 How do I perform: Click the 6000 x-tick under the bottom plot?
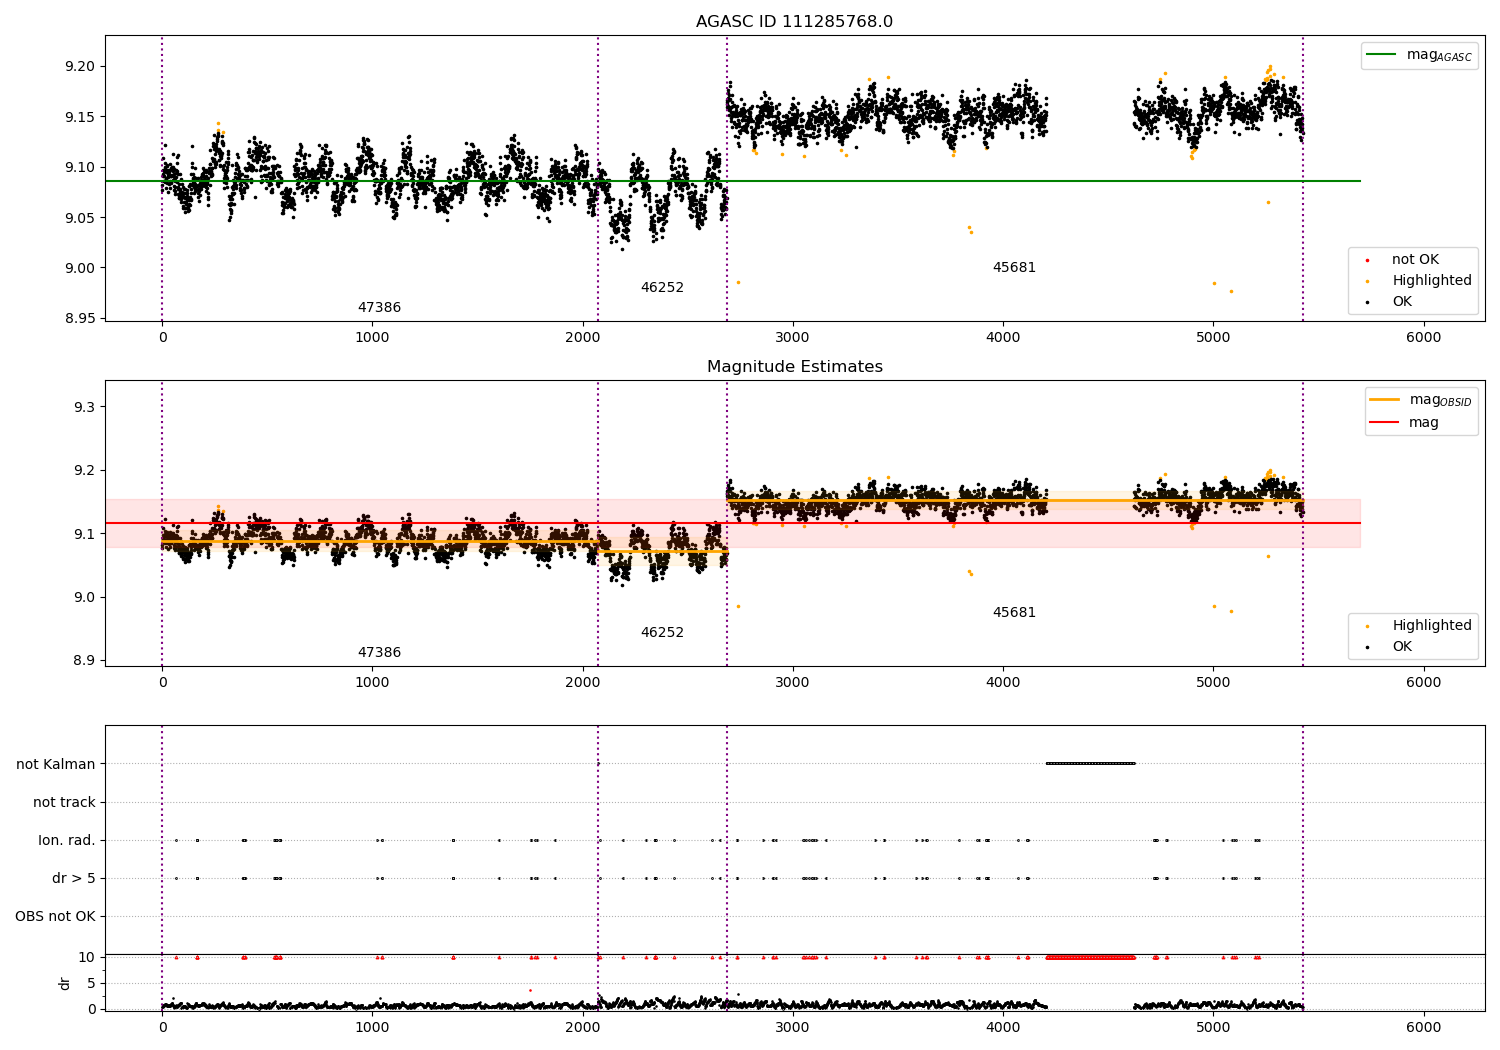pyautogui.click(x=1424, y=1028)
